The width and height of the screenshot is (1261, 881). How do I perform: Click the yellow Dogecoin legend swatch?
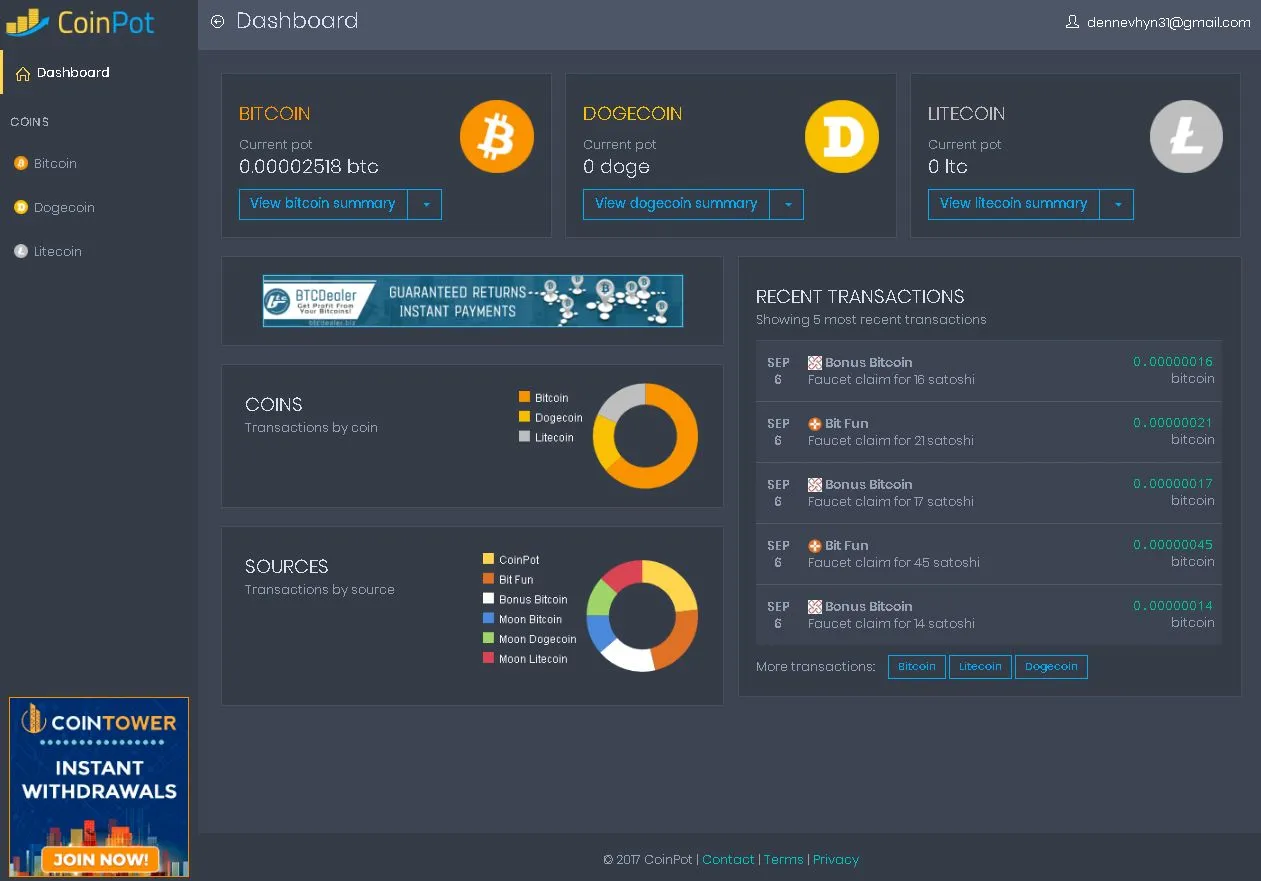click(x=524, y=417)
